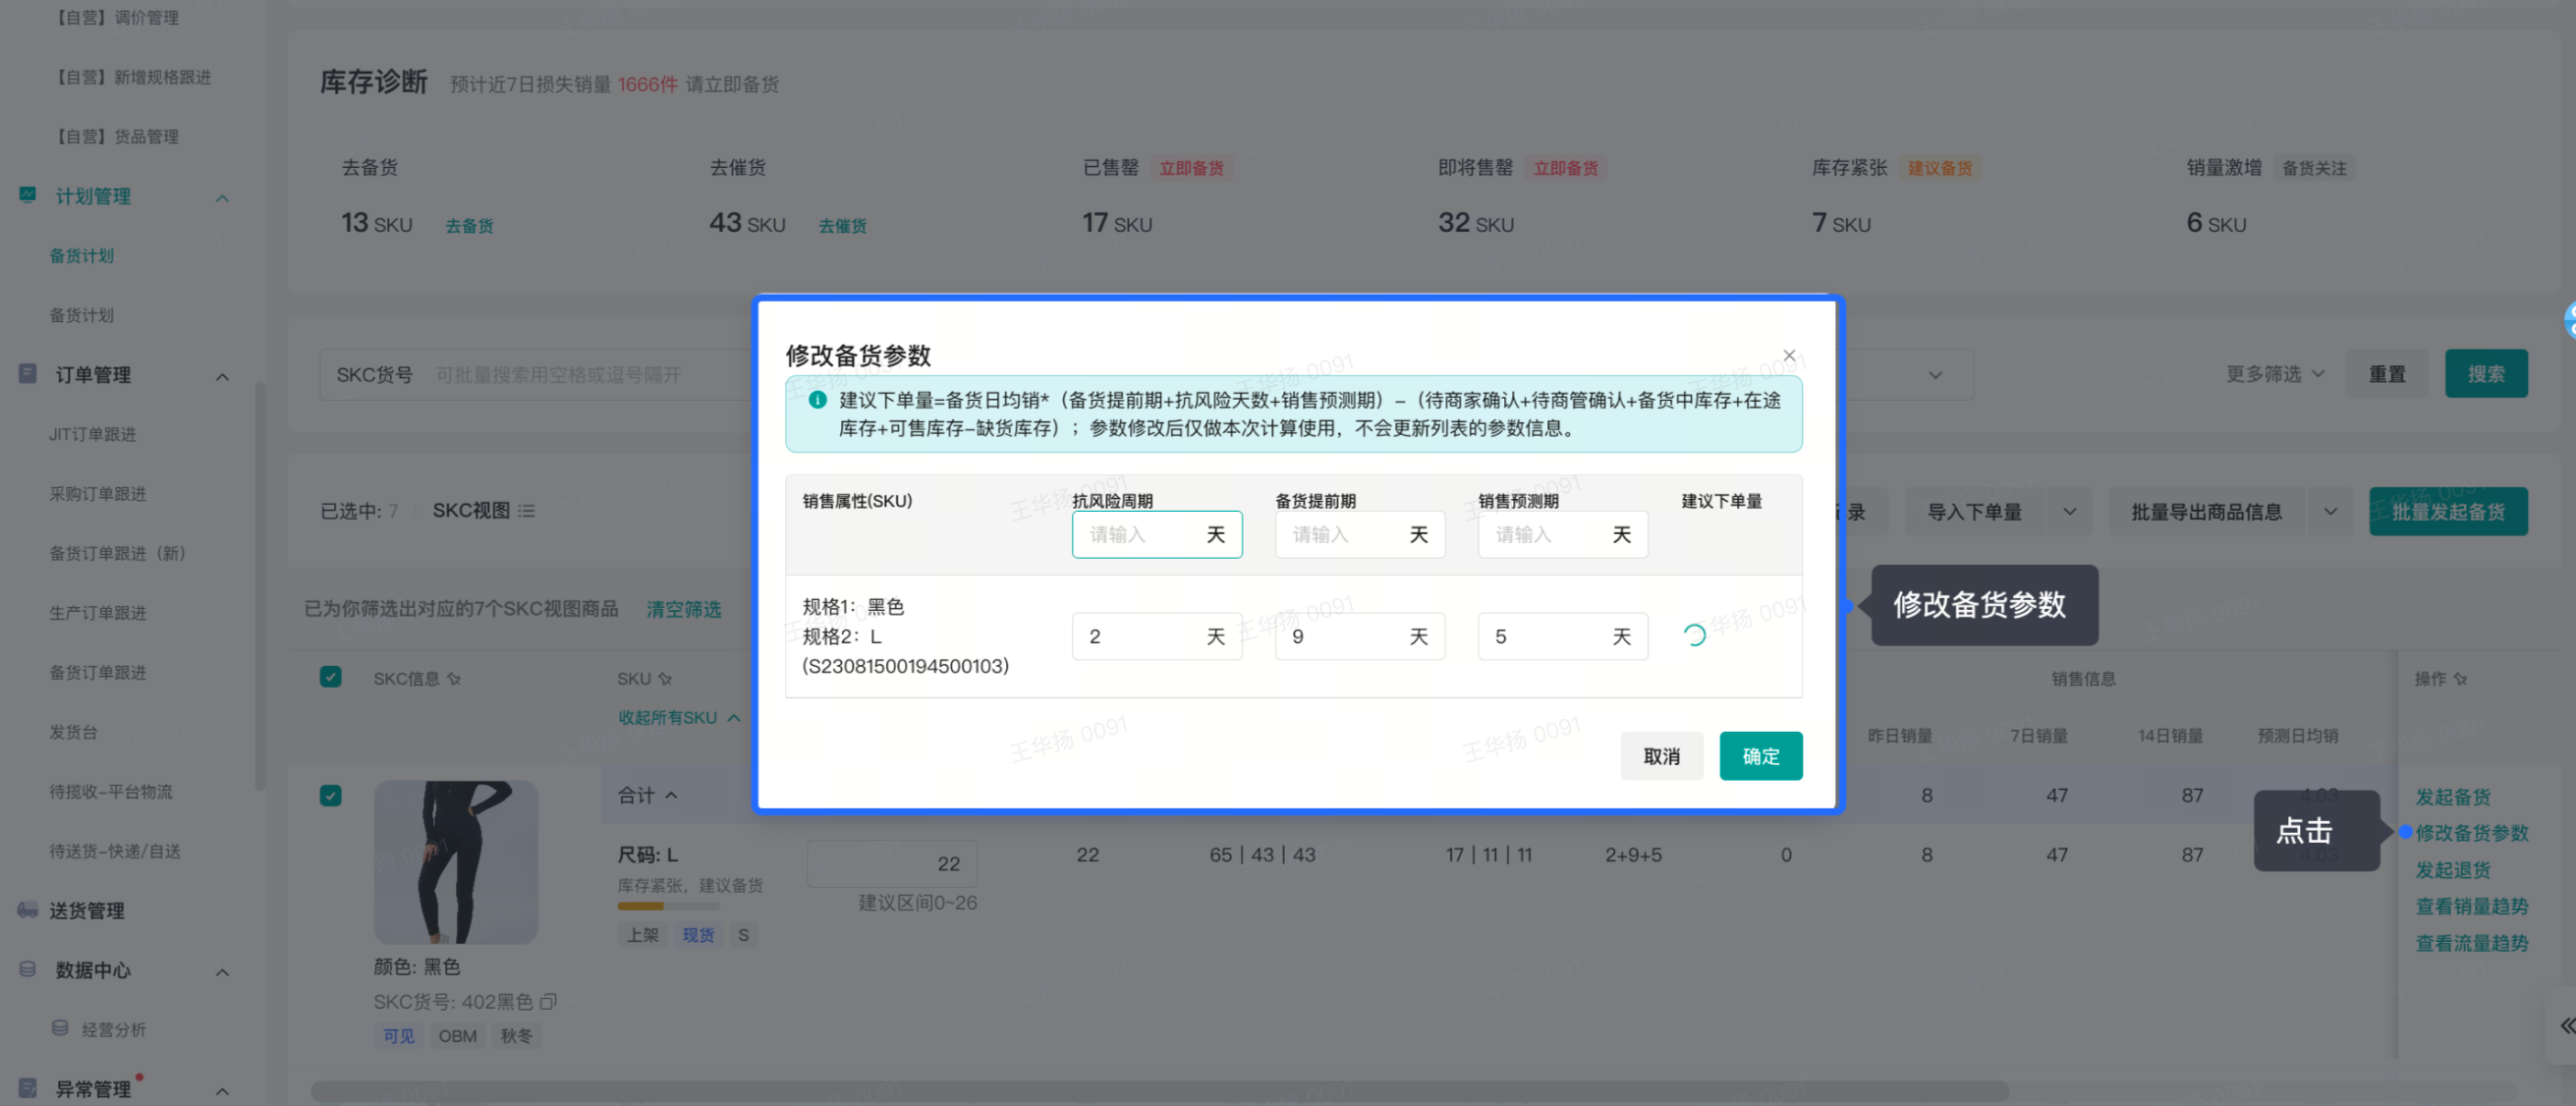Open highlighted 备货计划 menu item
The image size is (2576, 1106).
click(82, 255)
